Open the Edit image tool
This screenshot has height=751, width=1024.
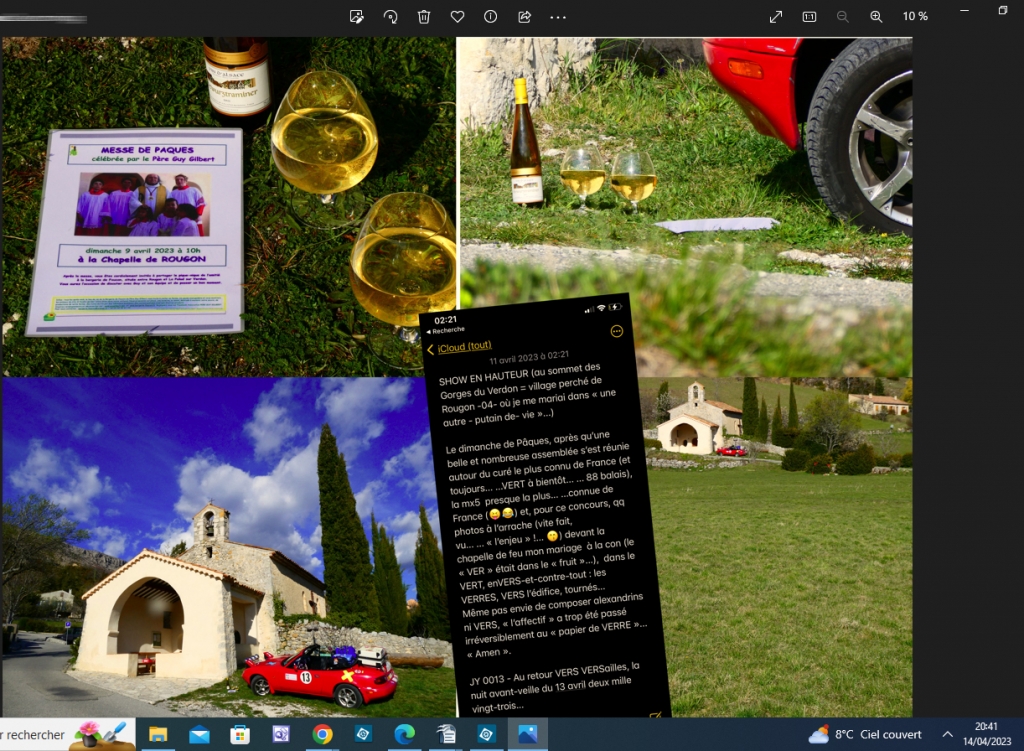coord(357,17)
